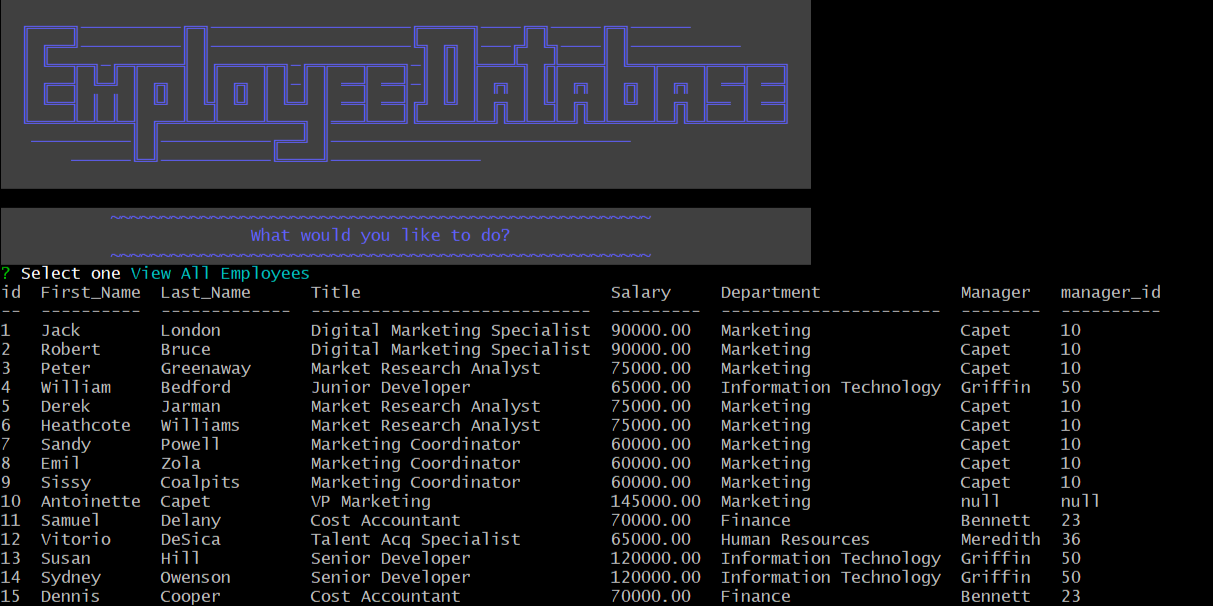This screenshot has width=1213, height=606.
Task: Select the View All Employees option
Action: [x=219, y=272]
